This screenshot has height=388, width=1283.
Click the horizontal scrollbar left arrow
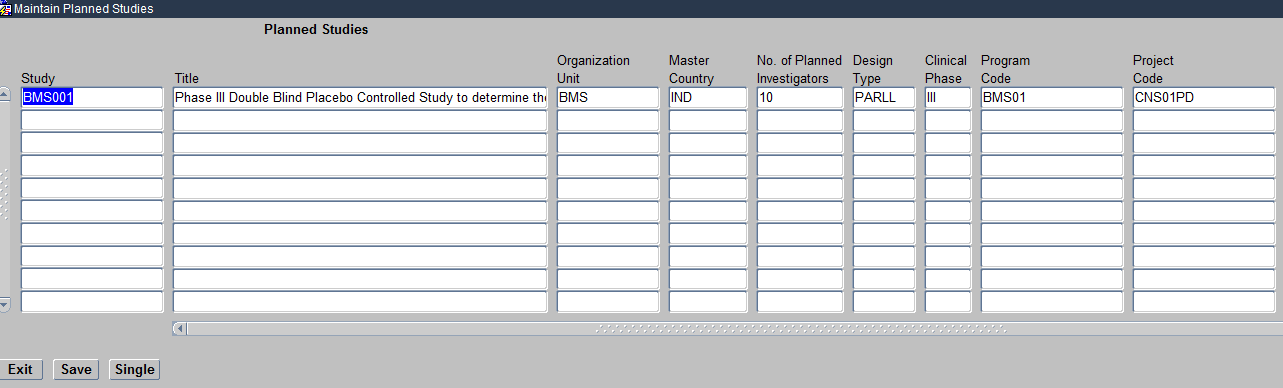pos(179,328)
